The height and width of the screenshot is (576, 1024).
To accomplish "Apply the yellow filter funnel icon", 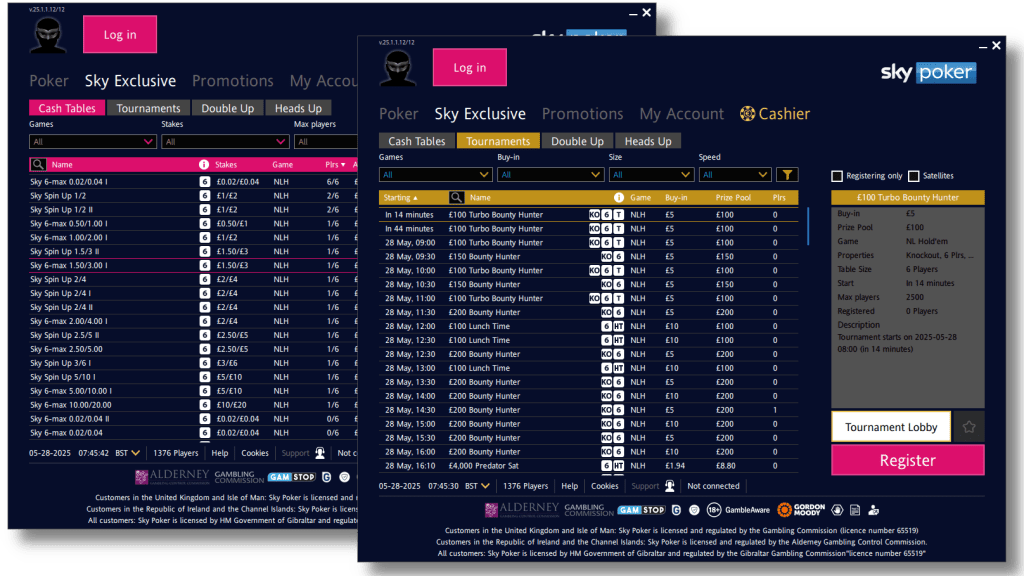I will [787, 174].
